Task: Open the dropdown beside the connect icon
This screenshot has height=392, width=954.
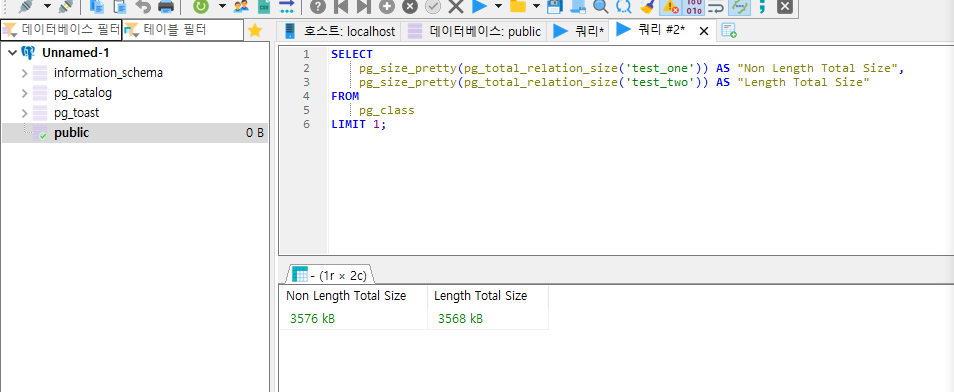Action: 47,7
